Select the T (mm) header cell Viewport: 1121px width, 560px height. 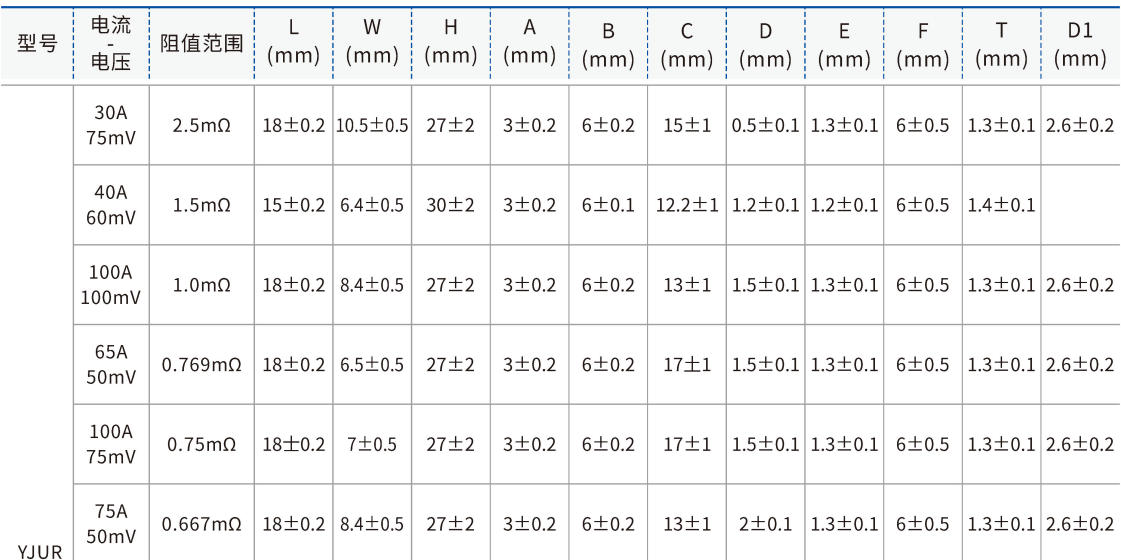pyautogui.click(x=1002, y=45)
